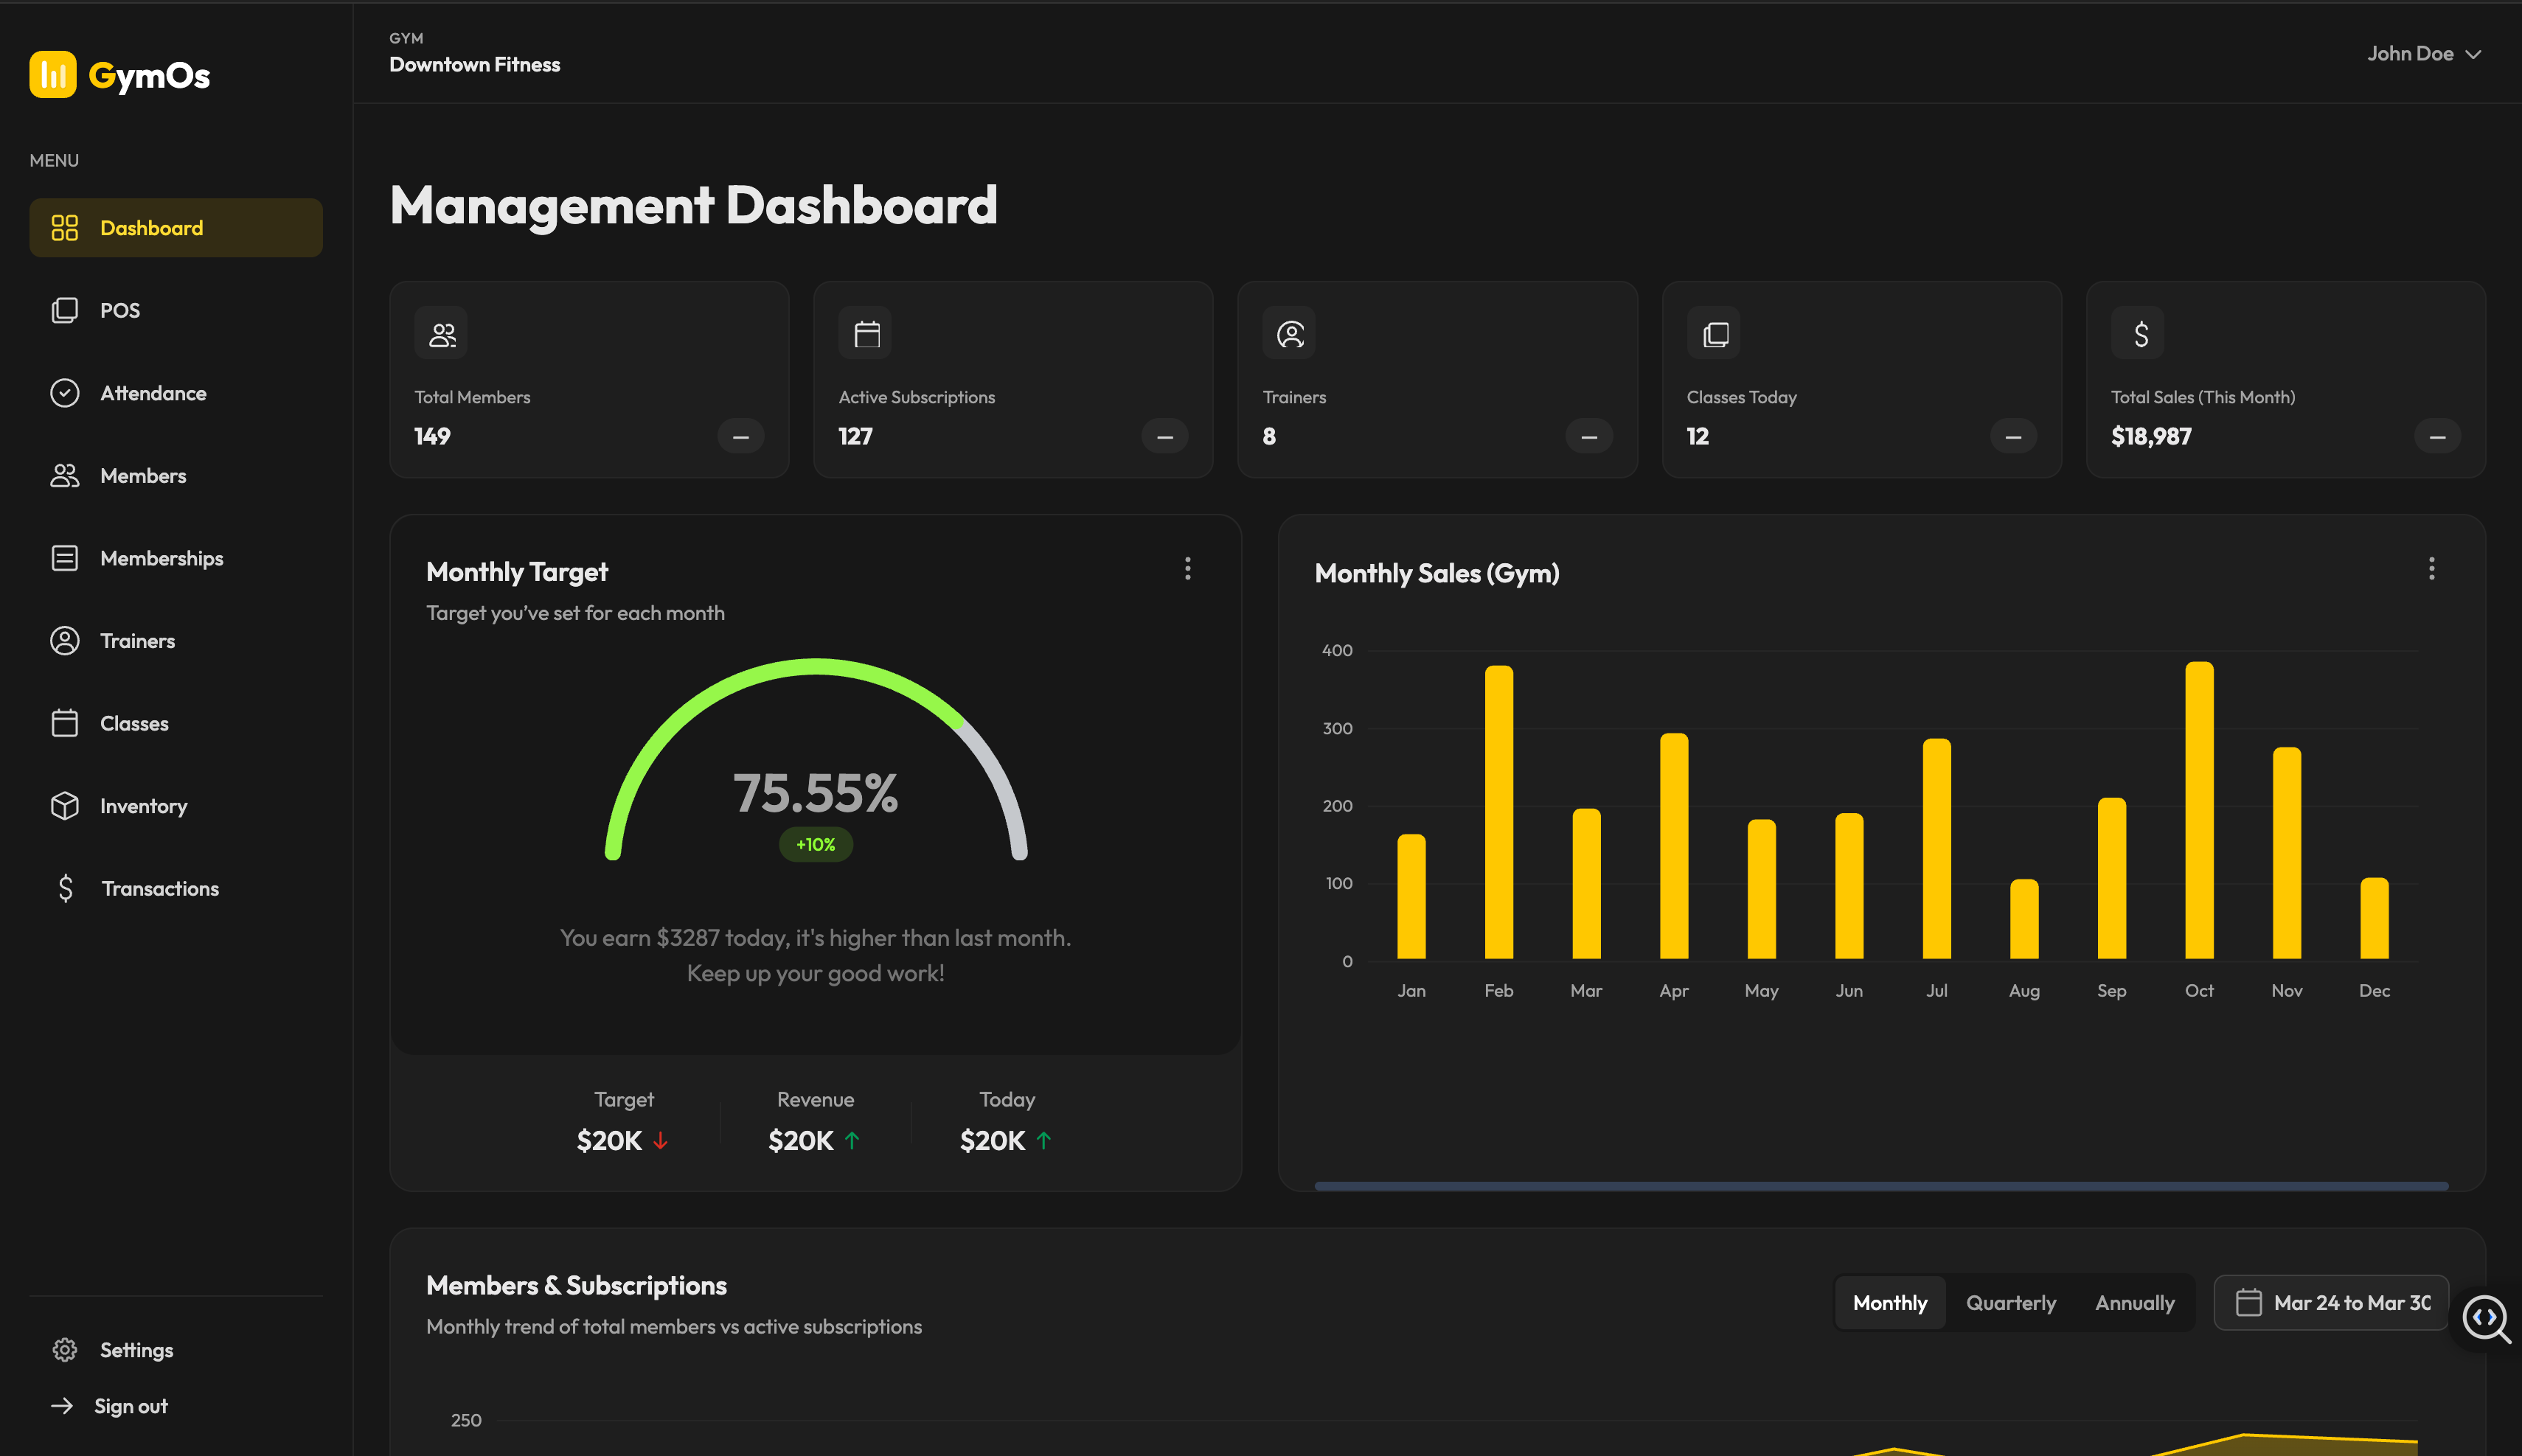The height and width of the screenshot is (1456, 2522).
Task: Click the Settings gear icon
Action: [65, 1350]
